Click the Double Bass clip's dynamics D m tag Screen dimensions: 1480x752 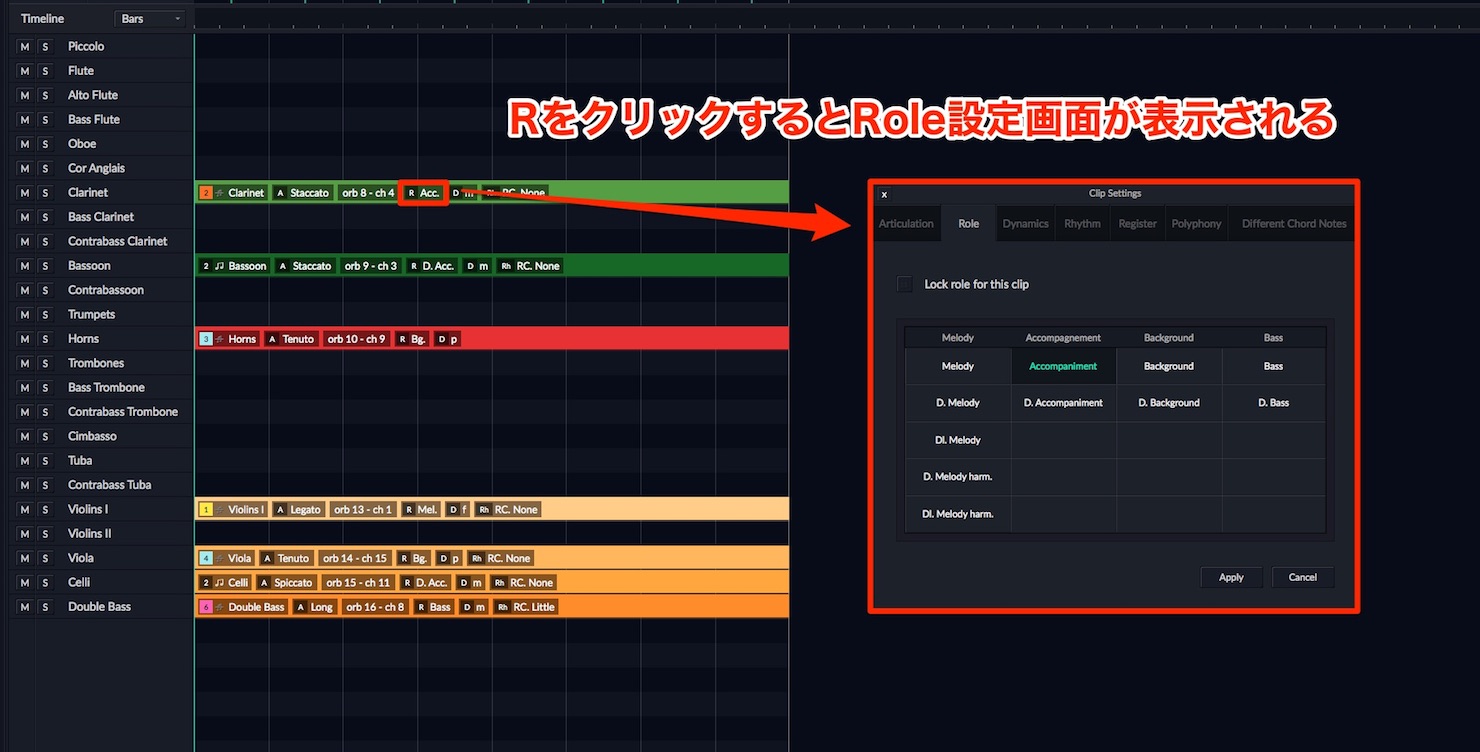(x=475, y=607)
